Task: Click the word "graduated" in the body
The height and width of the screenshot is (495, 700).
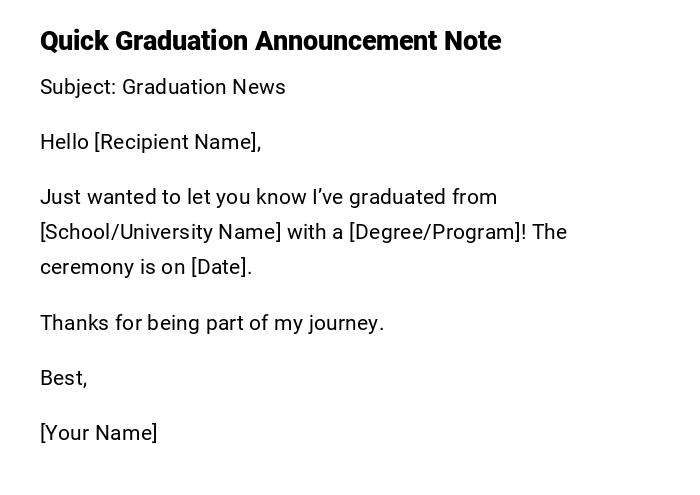Action: click(397, 197)
